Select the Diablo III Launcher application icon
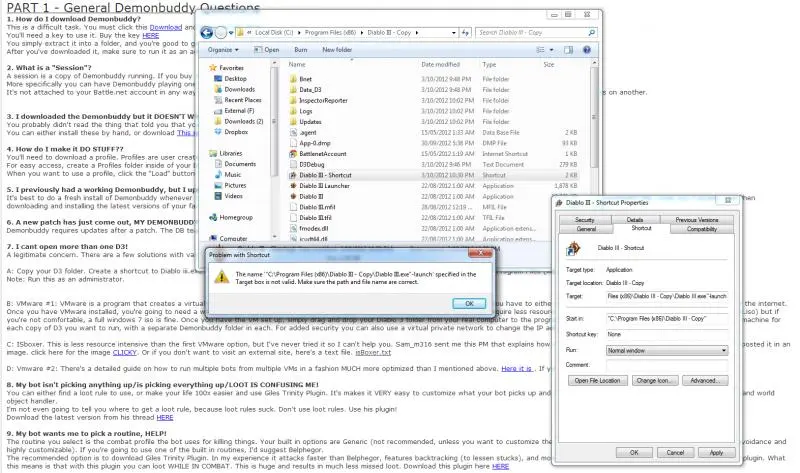The height and width of the screenshot is (473, 800). [292, 185]
